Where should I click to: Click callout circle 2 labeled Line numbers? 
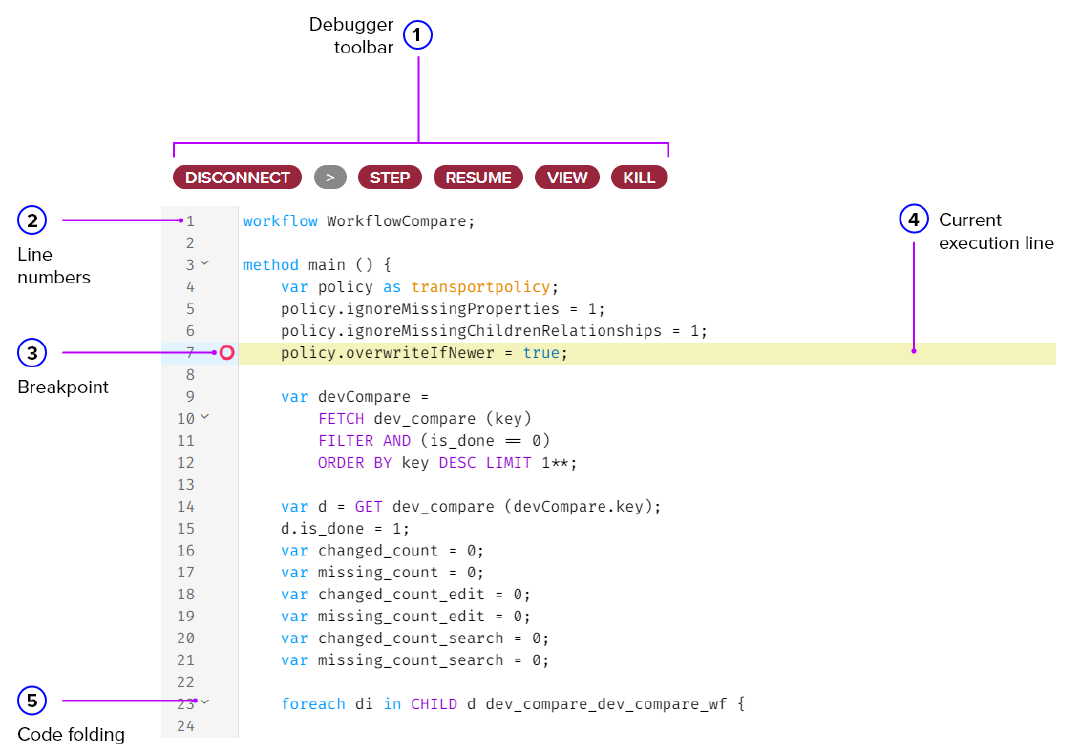coord(32,220)
